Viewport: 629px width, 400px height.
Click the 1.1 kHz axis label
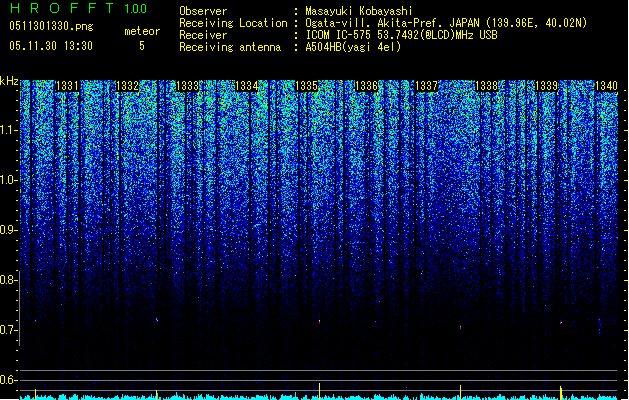(8, 130)
